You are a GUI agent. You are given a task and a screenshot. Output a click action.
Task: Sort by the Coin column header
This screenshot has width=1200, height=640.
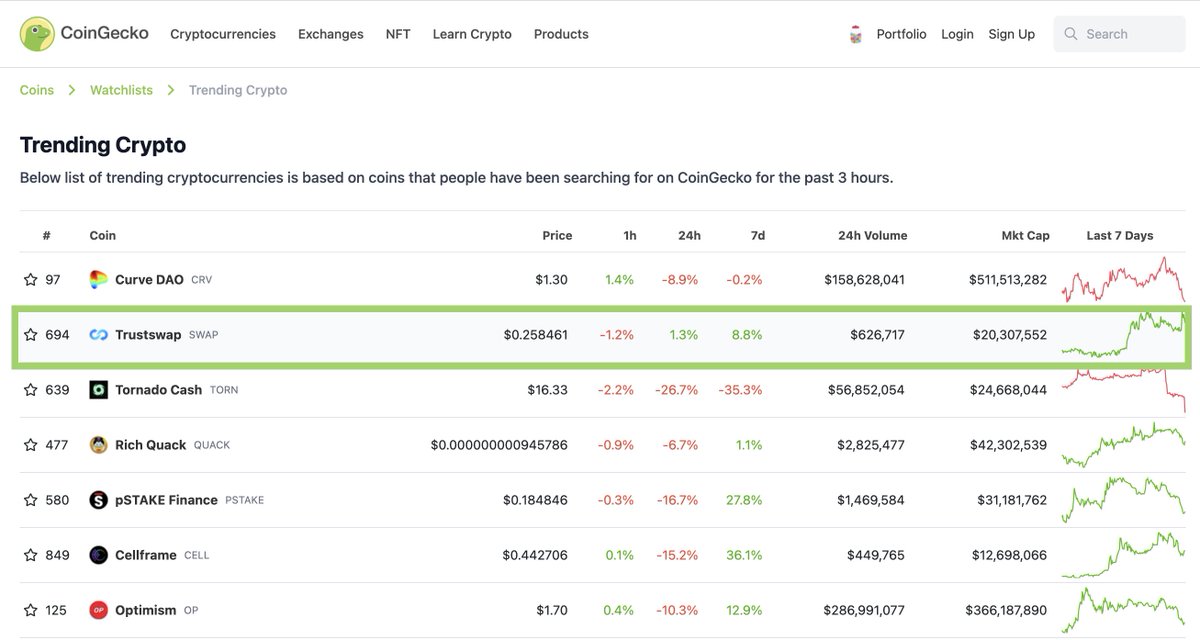pos(103,236)
